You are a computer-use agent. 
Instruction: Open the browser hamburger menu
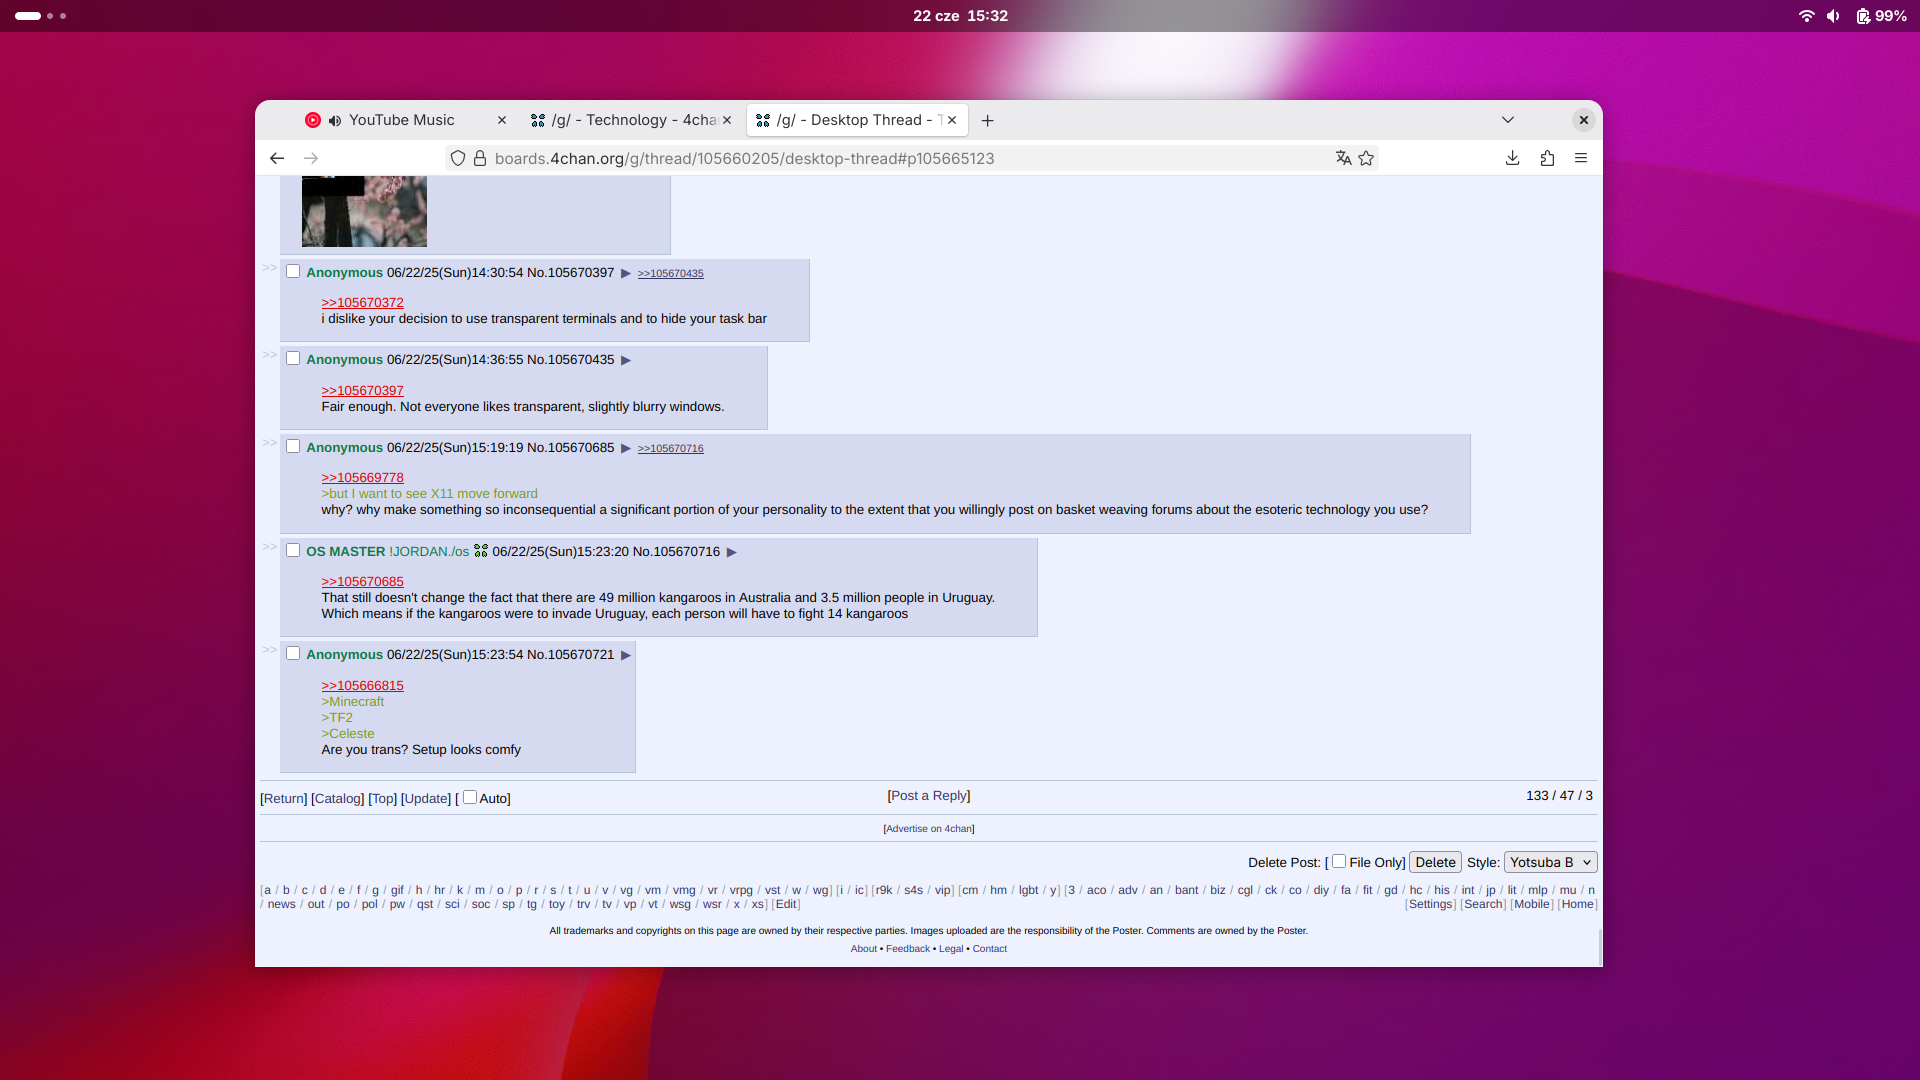coord(1581,158)
